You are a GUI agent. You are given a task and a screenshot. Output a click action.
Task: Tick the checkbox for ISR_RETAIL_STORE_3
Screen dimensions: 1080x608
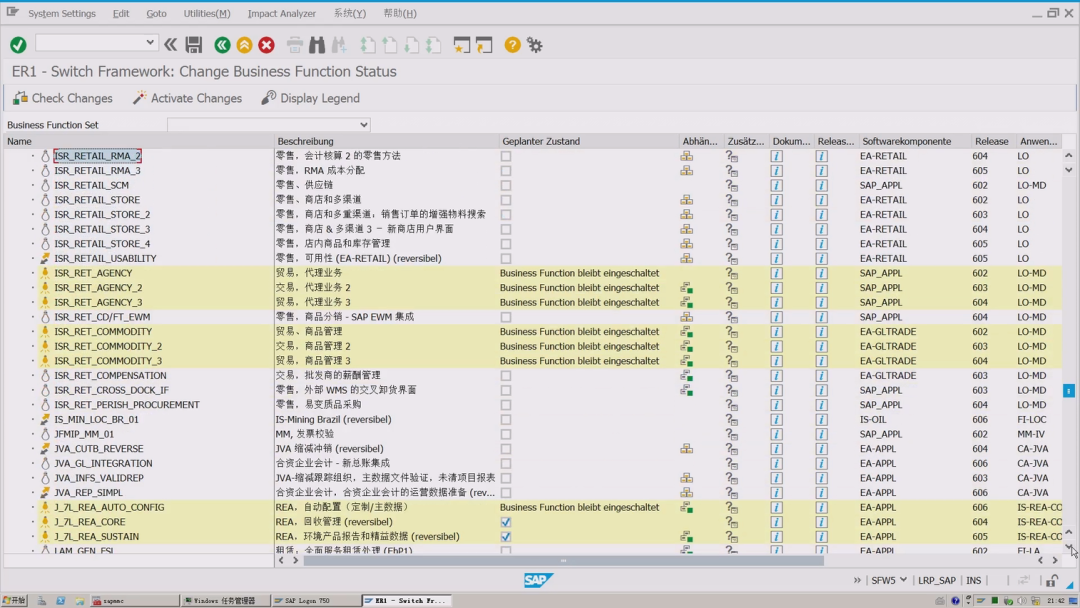(x=506, y=229)
